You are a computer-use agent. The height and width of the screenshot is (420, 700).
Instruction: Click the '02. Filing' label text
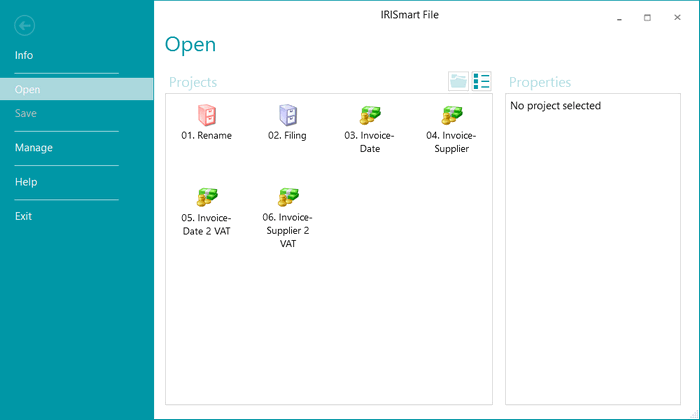287,135
